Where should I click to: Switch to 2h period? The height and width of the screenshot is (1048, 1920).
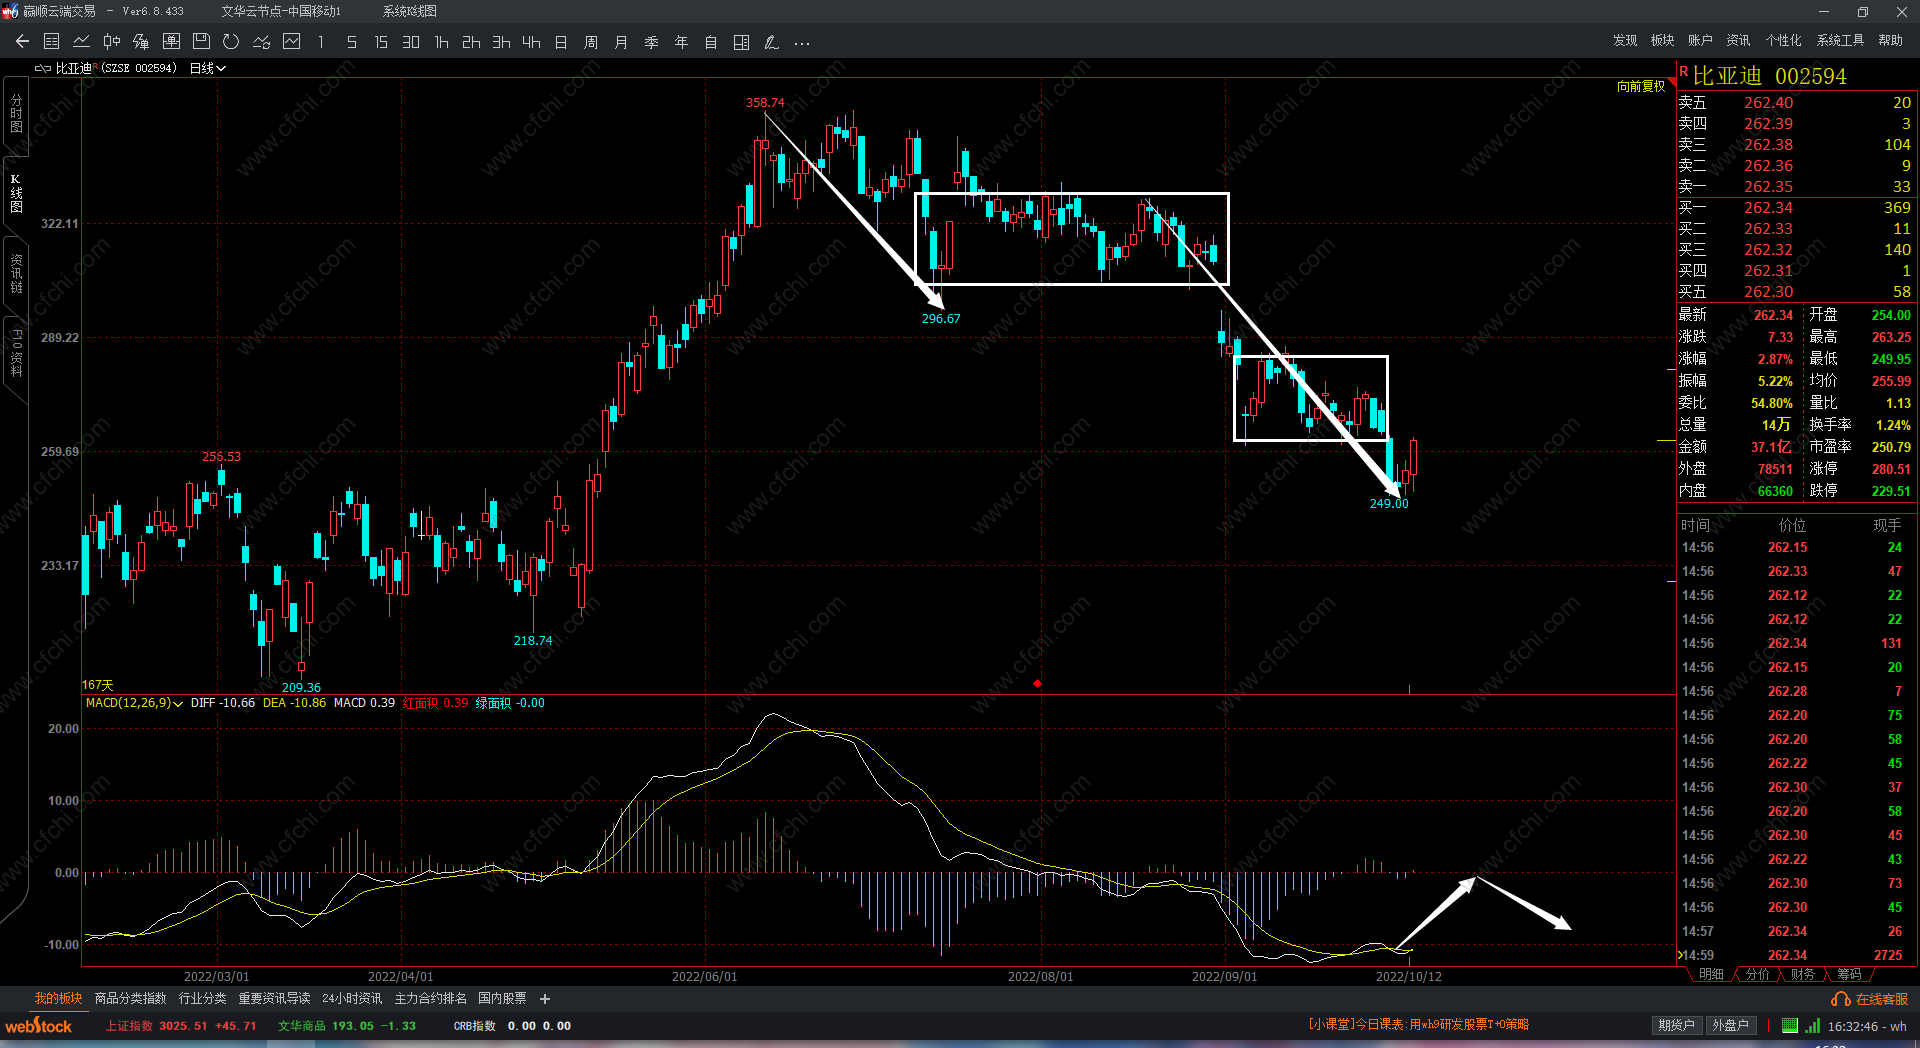point(471,42)
